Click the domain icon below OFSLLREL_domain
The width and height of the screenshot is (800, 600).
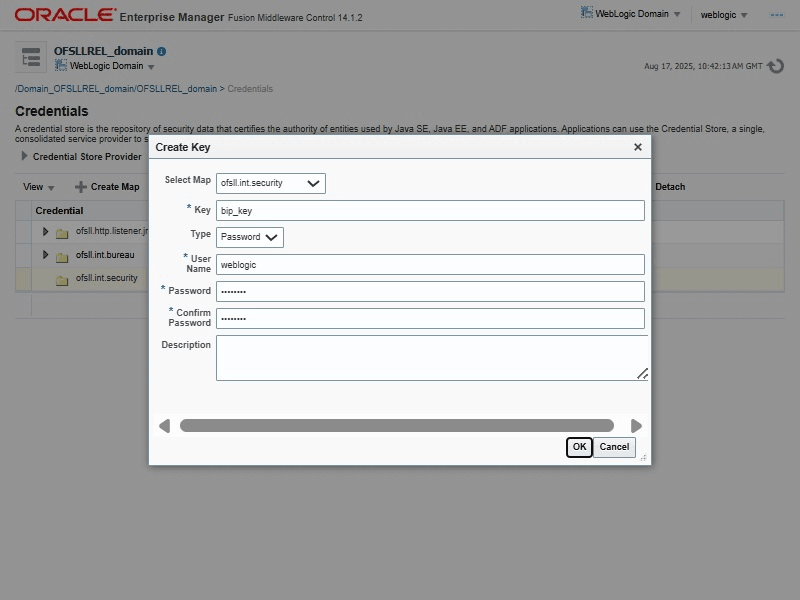[x=61, y=65]
